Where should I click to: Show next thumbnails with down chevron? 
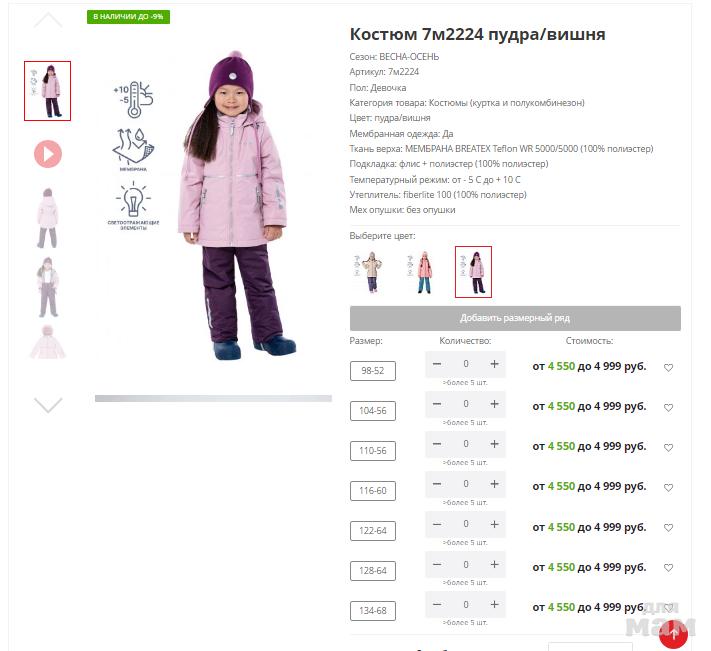[48, 405]
